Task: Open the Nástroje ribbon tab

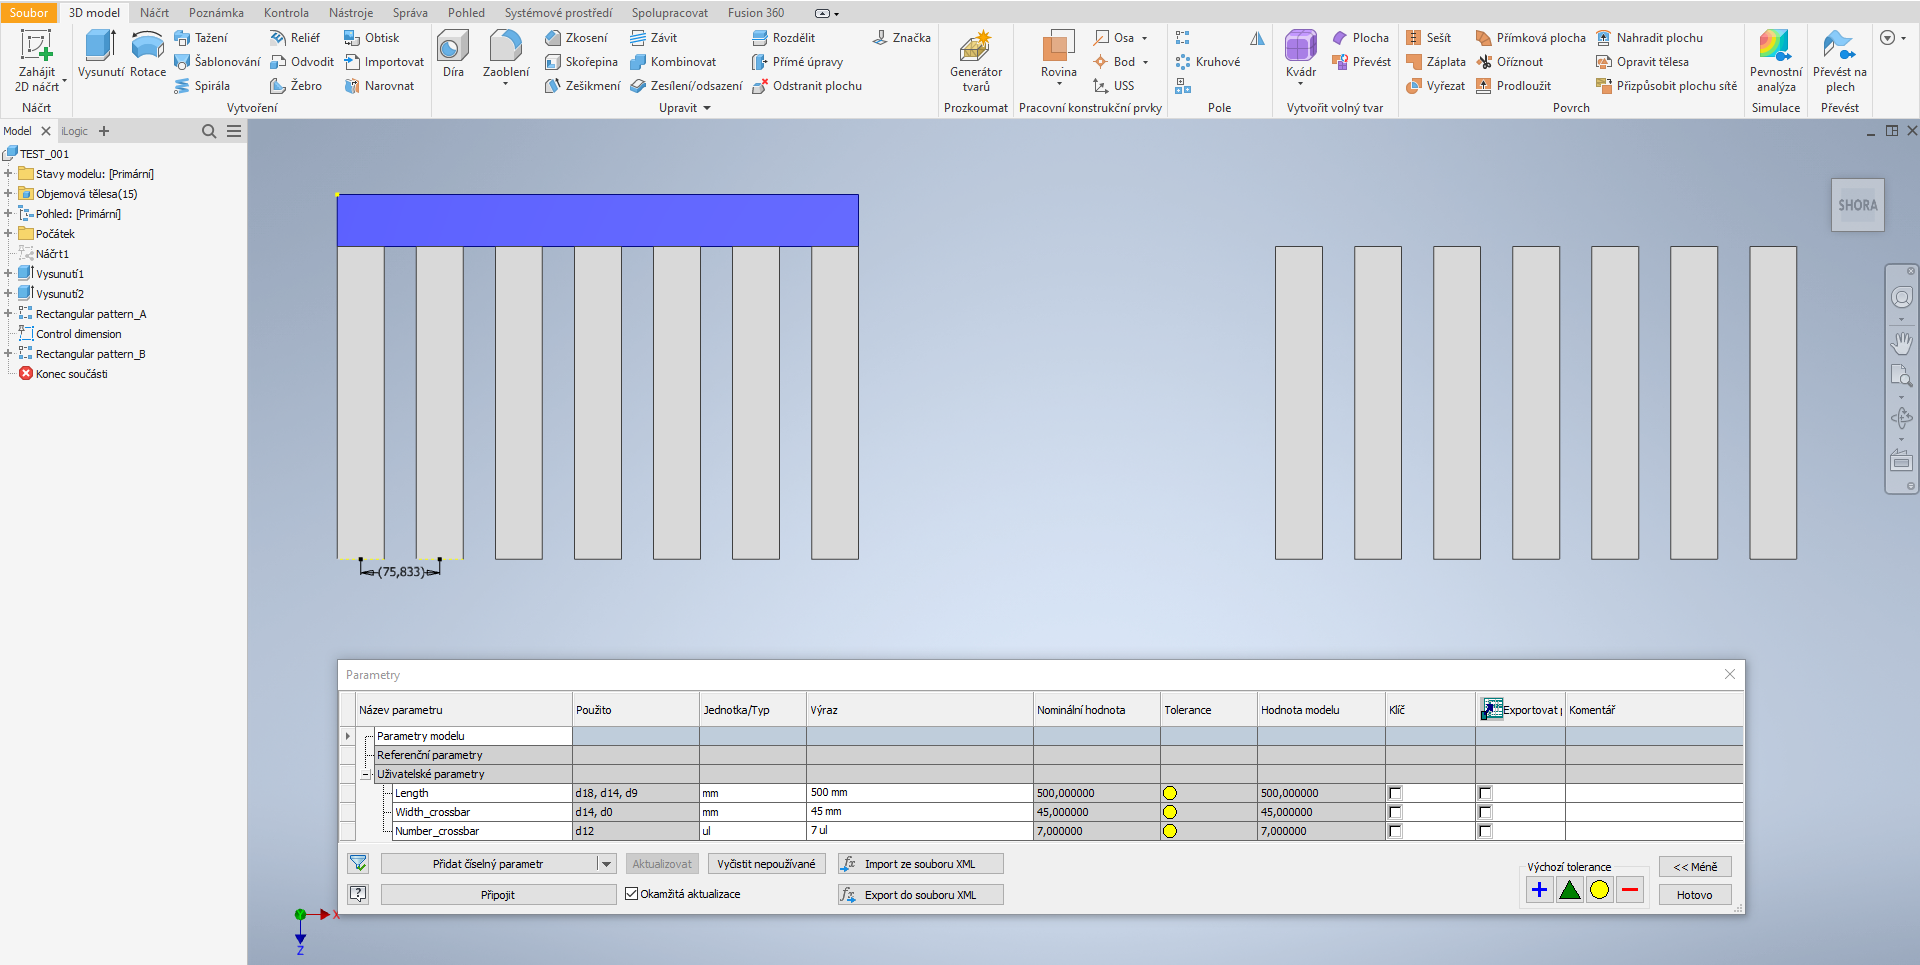Action: [x=350, y=12]
